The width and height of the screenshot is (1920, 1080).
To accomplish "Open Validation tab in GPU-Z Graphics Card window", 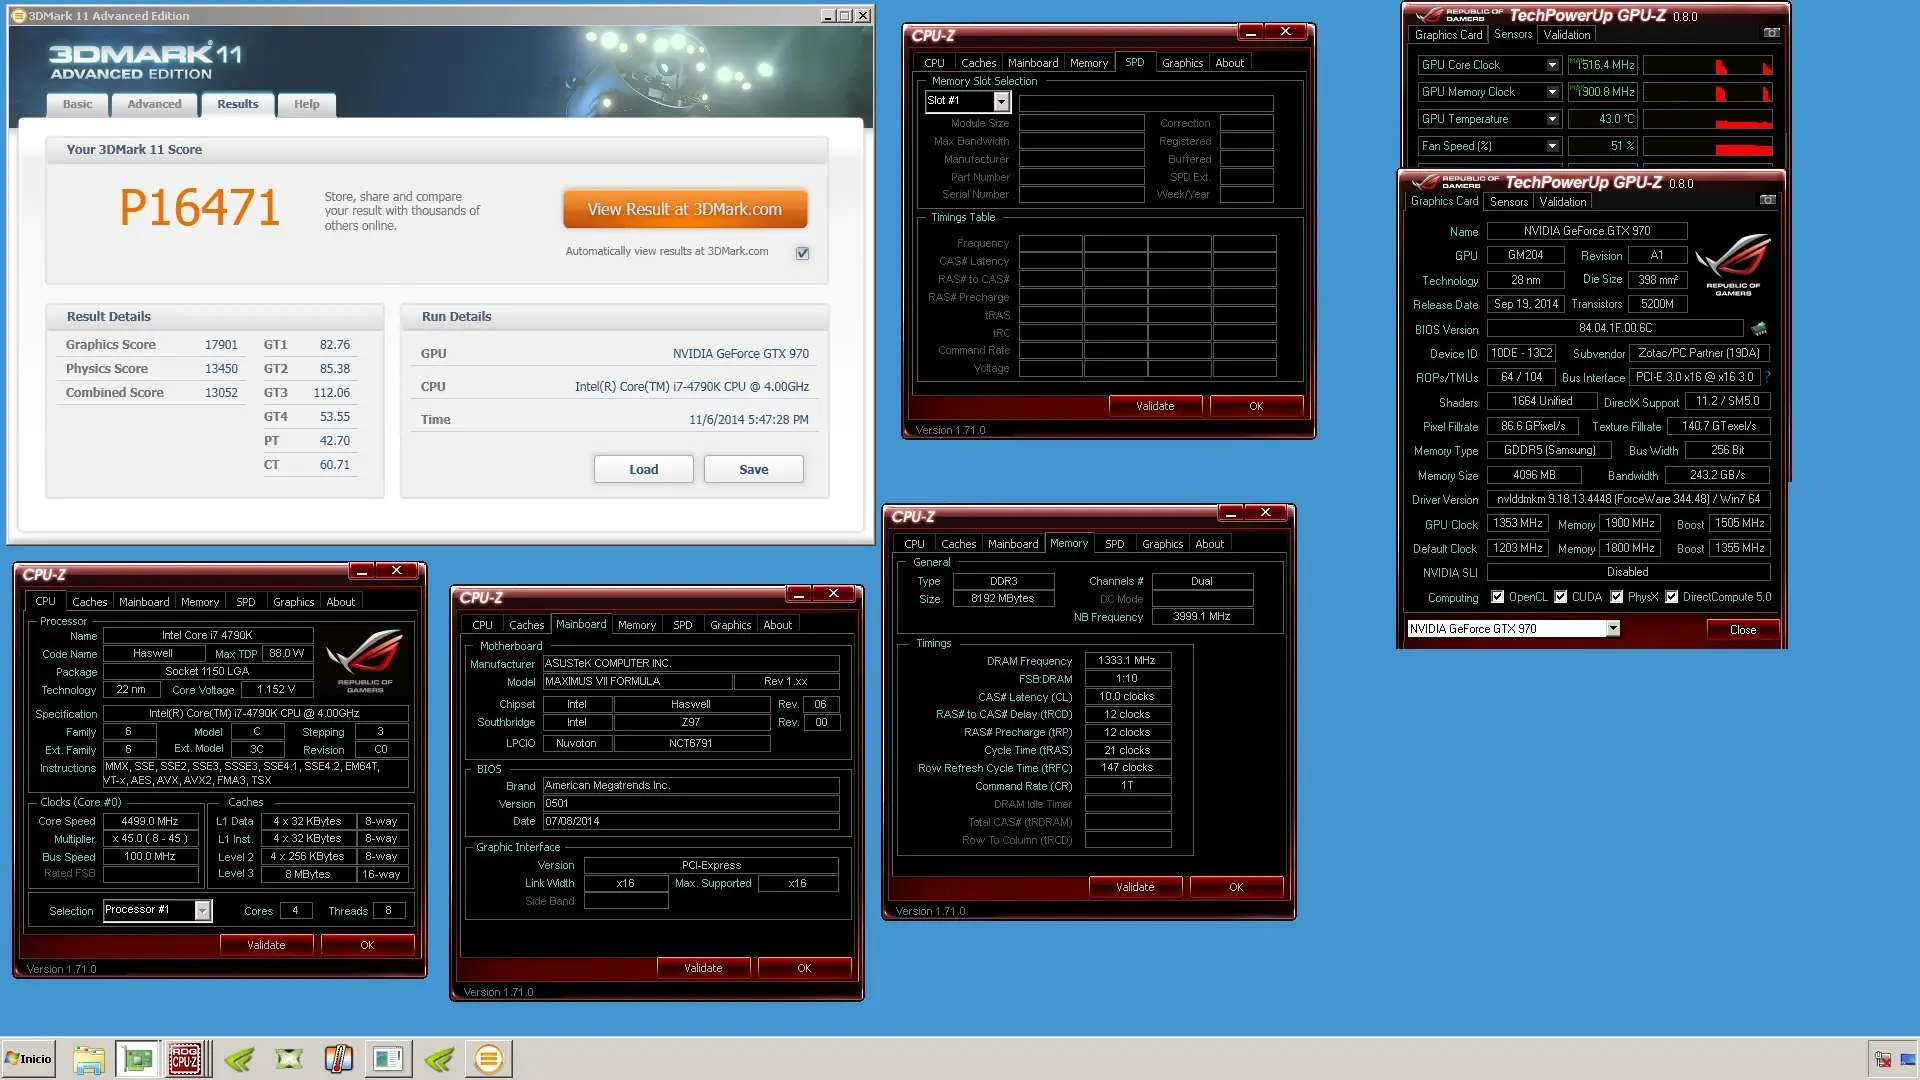I will pos(1562,202).
